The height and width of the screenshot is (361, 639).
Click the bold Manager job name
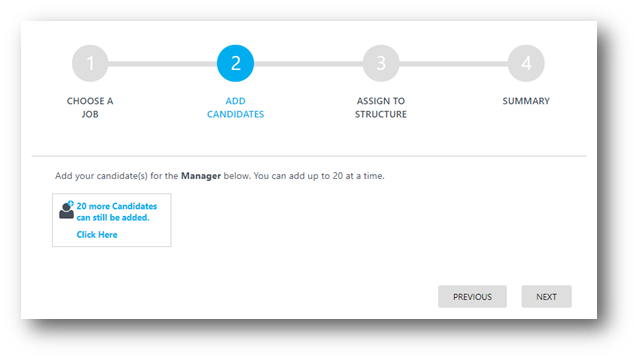201,176
